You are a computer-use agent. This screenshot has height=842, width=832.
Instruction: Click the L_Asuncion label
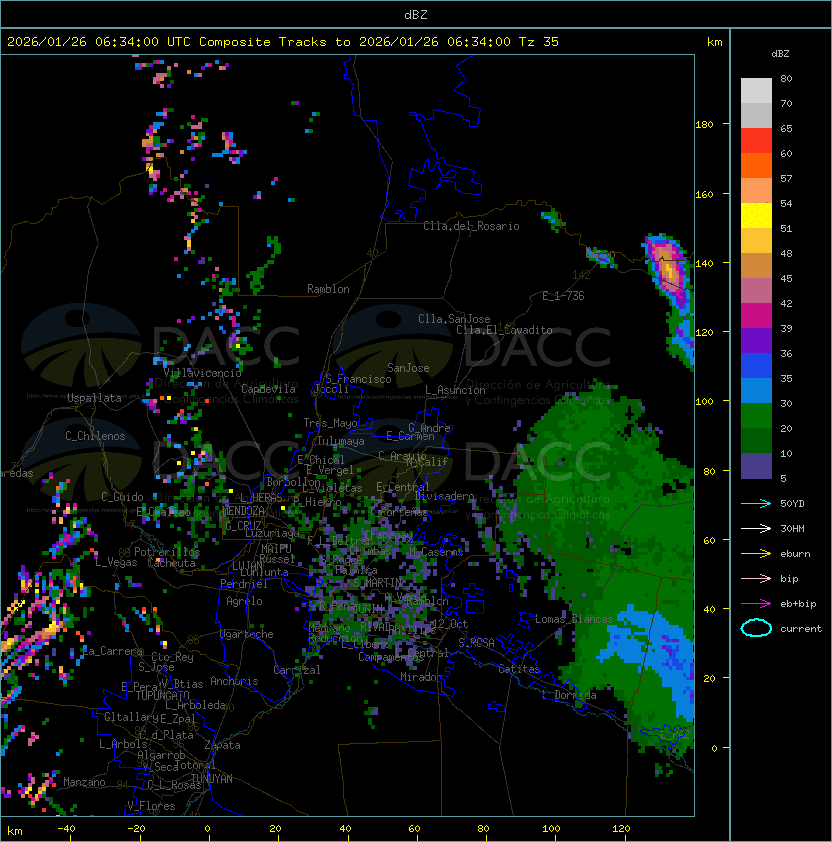[x=455, y=390]
